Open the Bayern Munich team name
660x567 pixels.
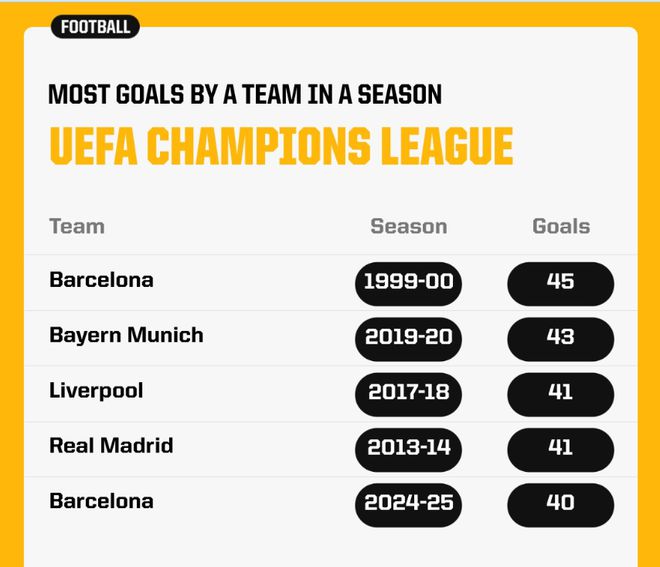(x=126, y=335)
